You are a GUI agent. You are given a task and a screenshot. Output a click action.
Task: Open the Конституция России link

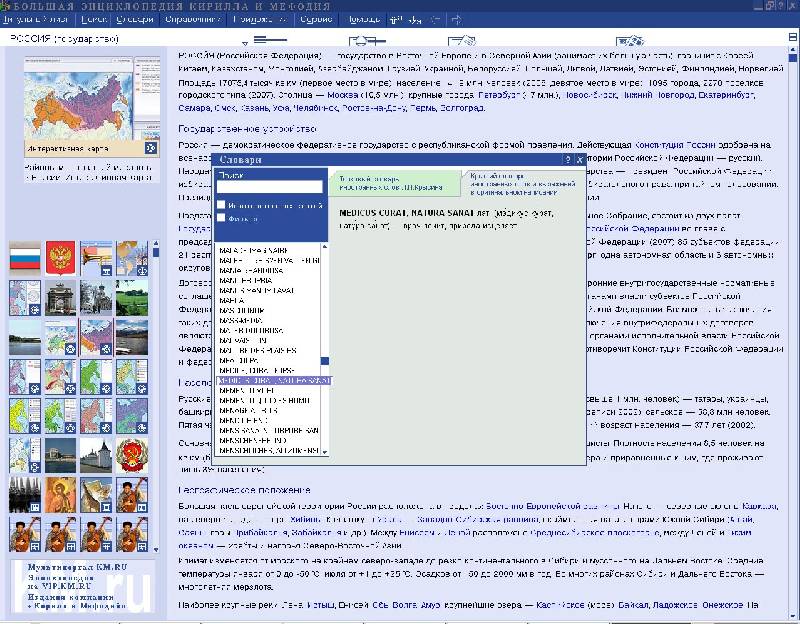(x=674, y=145)
